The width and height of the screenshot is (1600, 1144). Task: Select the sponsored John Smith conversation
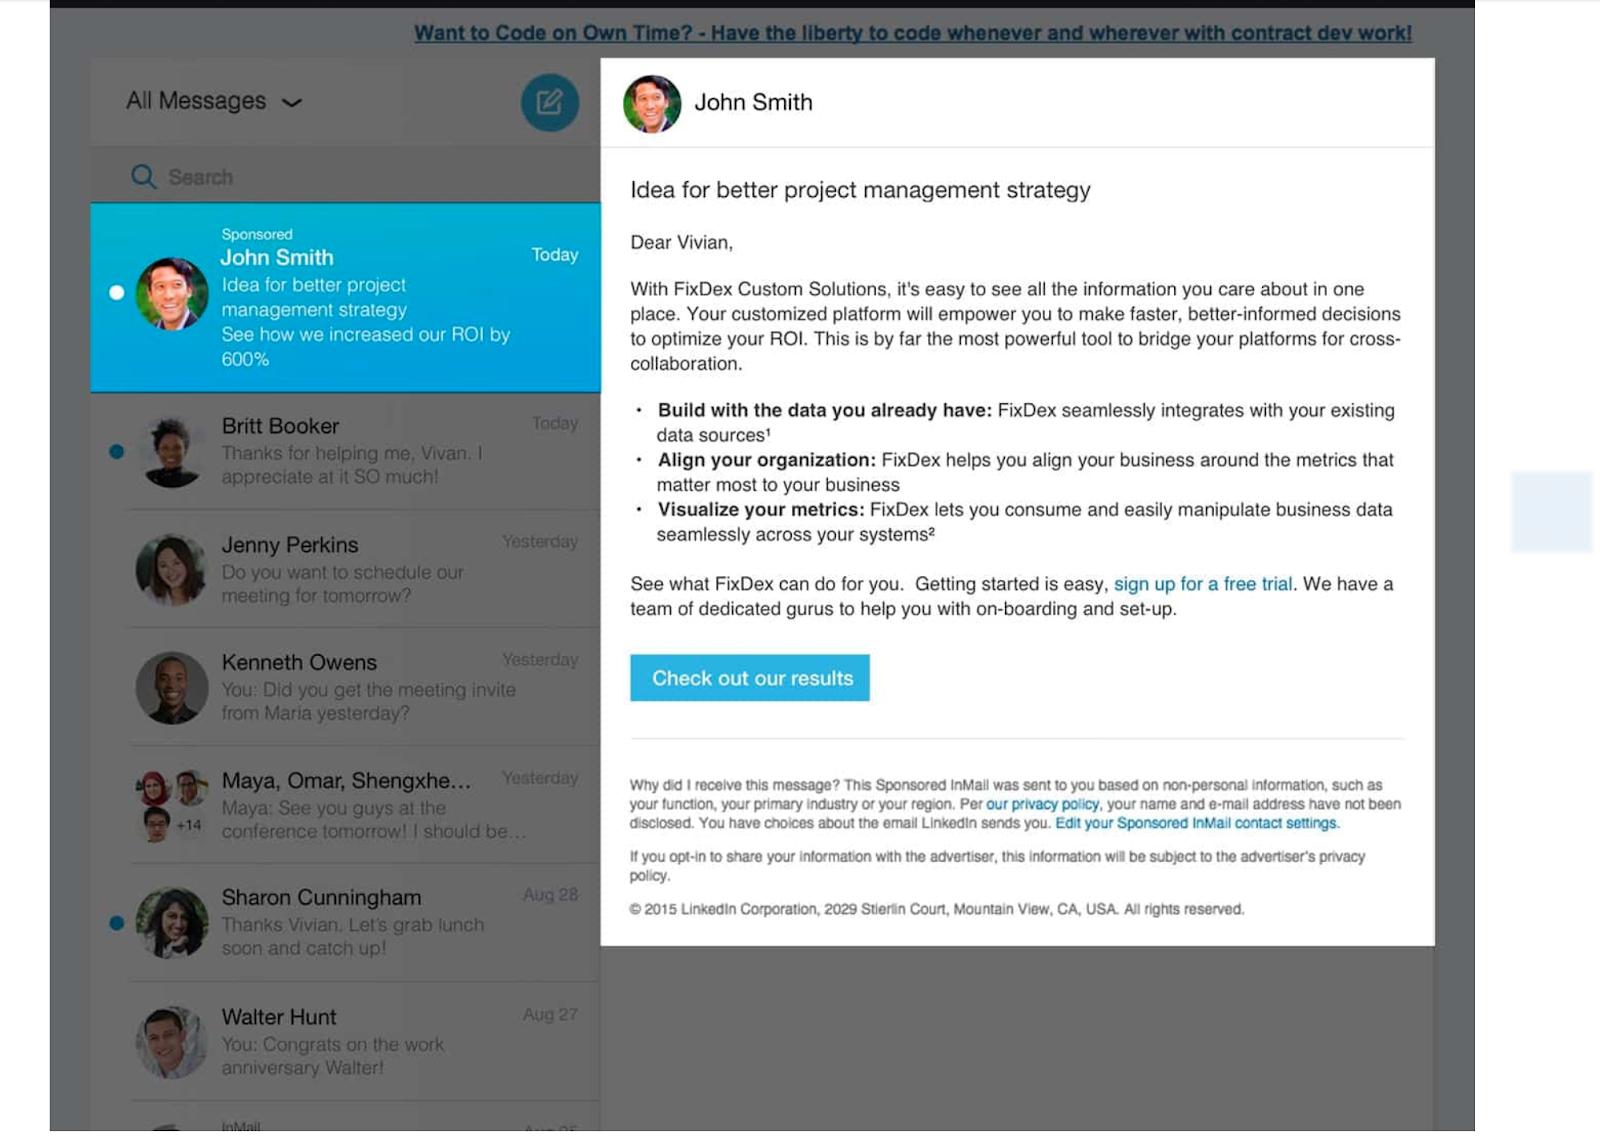(x=345, y=297)
